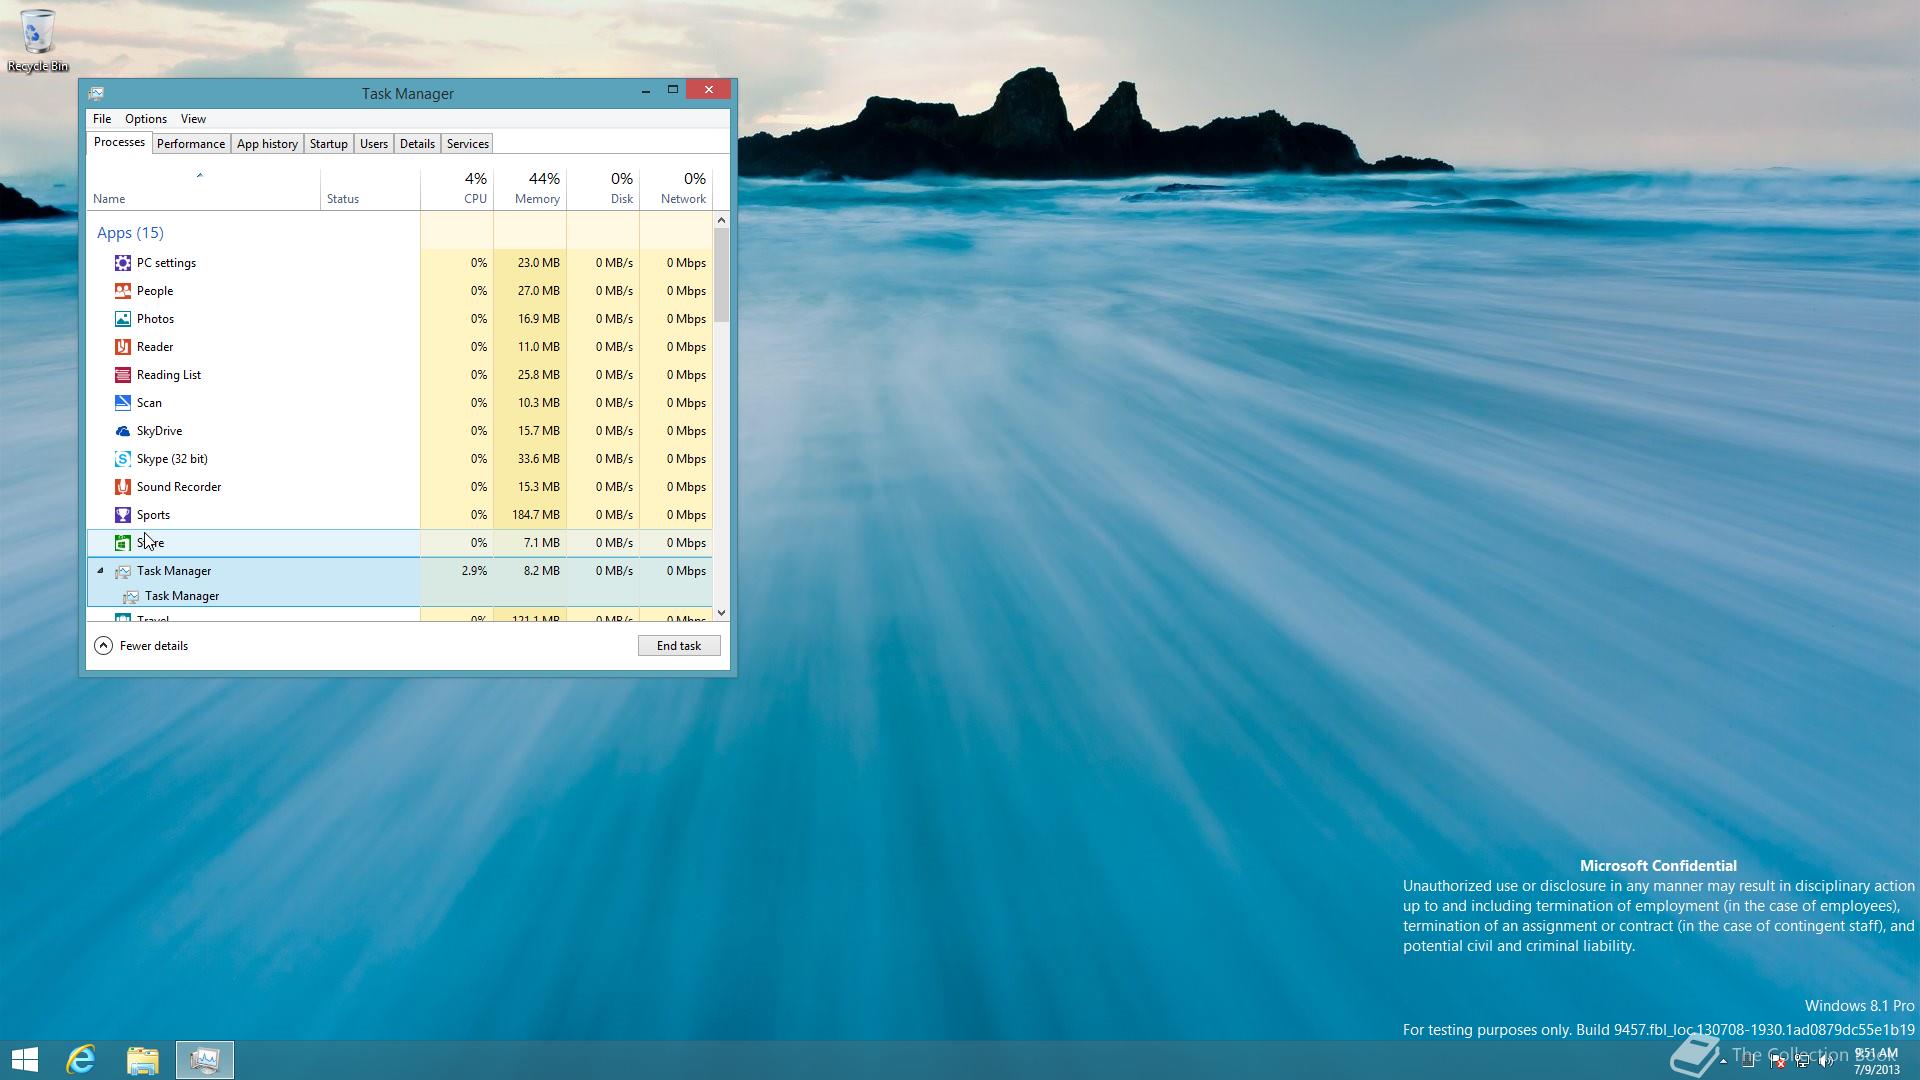Open the Options menu
The width and height of the screenshot is (1920, 1080).
tap(146, 119)
